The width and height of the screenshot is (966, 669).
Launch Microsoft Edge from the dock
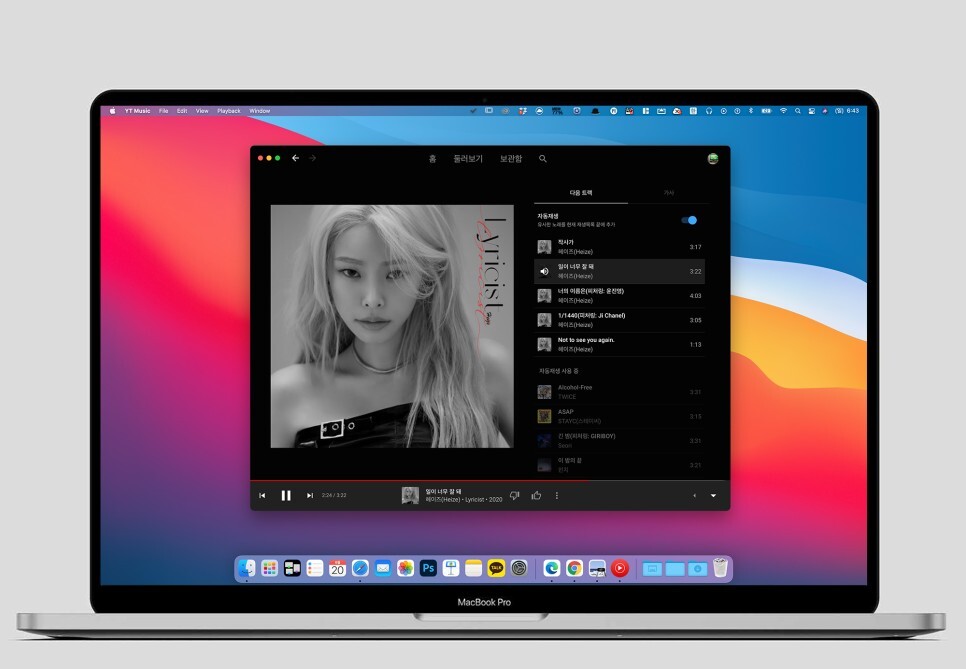(551, 568)
